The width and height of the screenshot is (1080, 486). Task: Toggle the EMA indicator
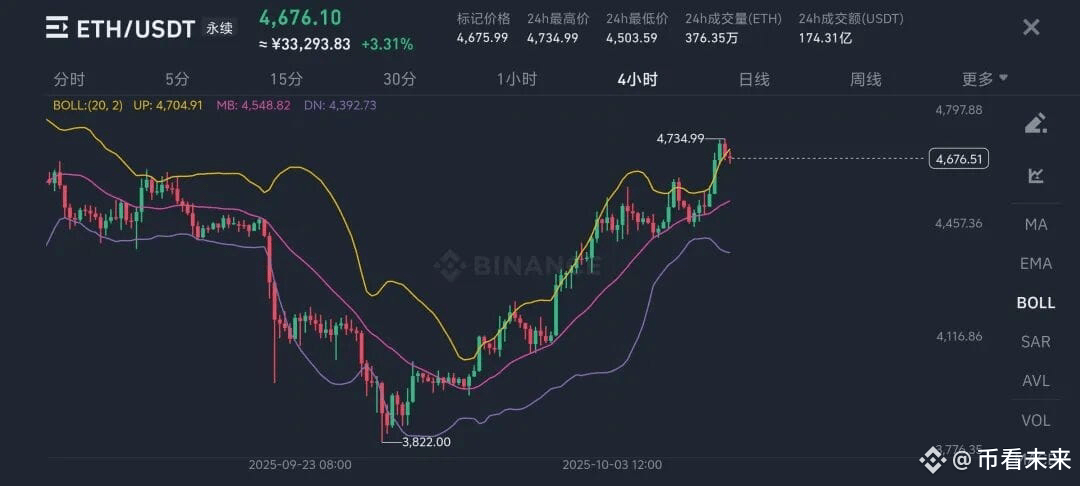[x=1036, y=263]
